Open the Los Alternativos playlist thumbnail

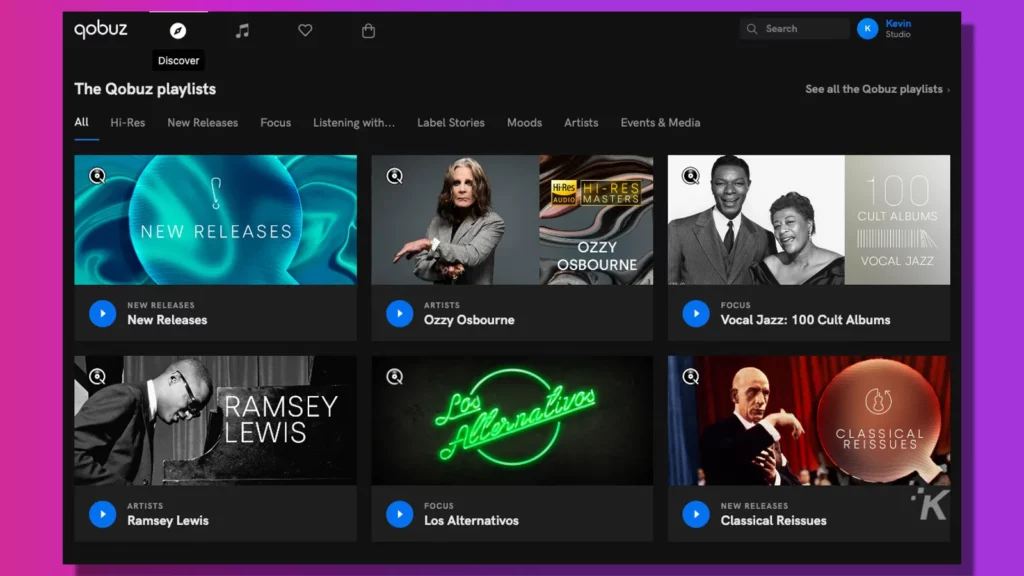coord(512,419)
